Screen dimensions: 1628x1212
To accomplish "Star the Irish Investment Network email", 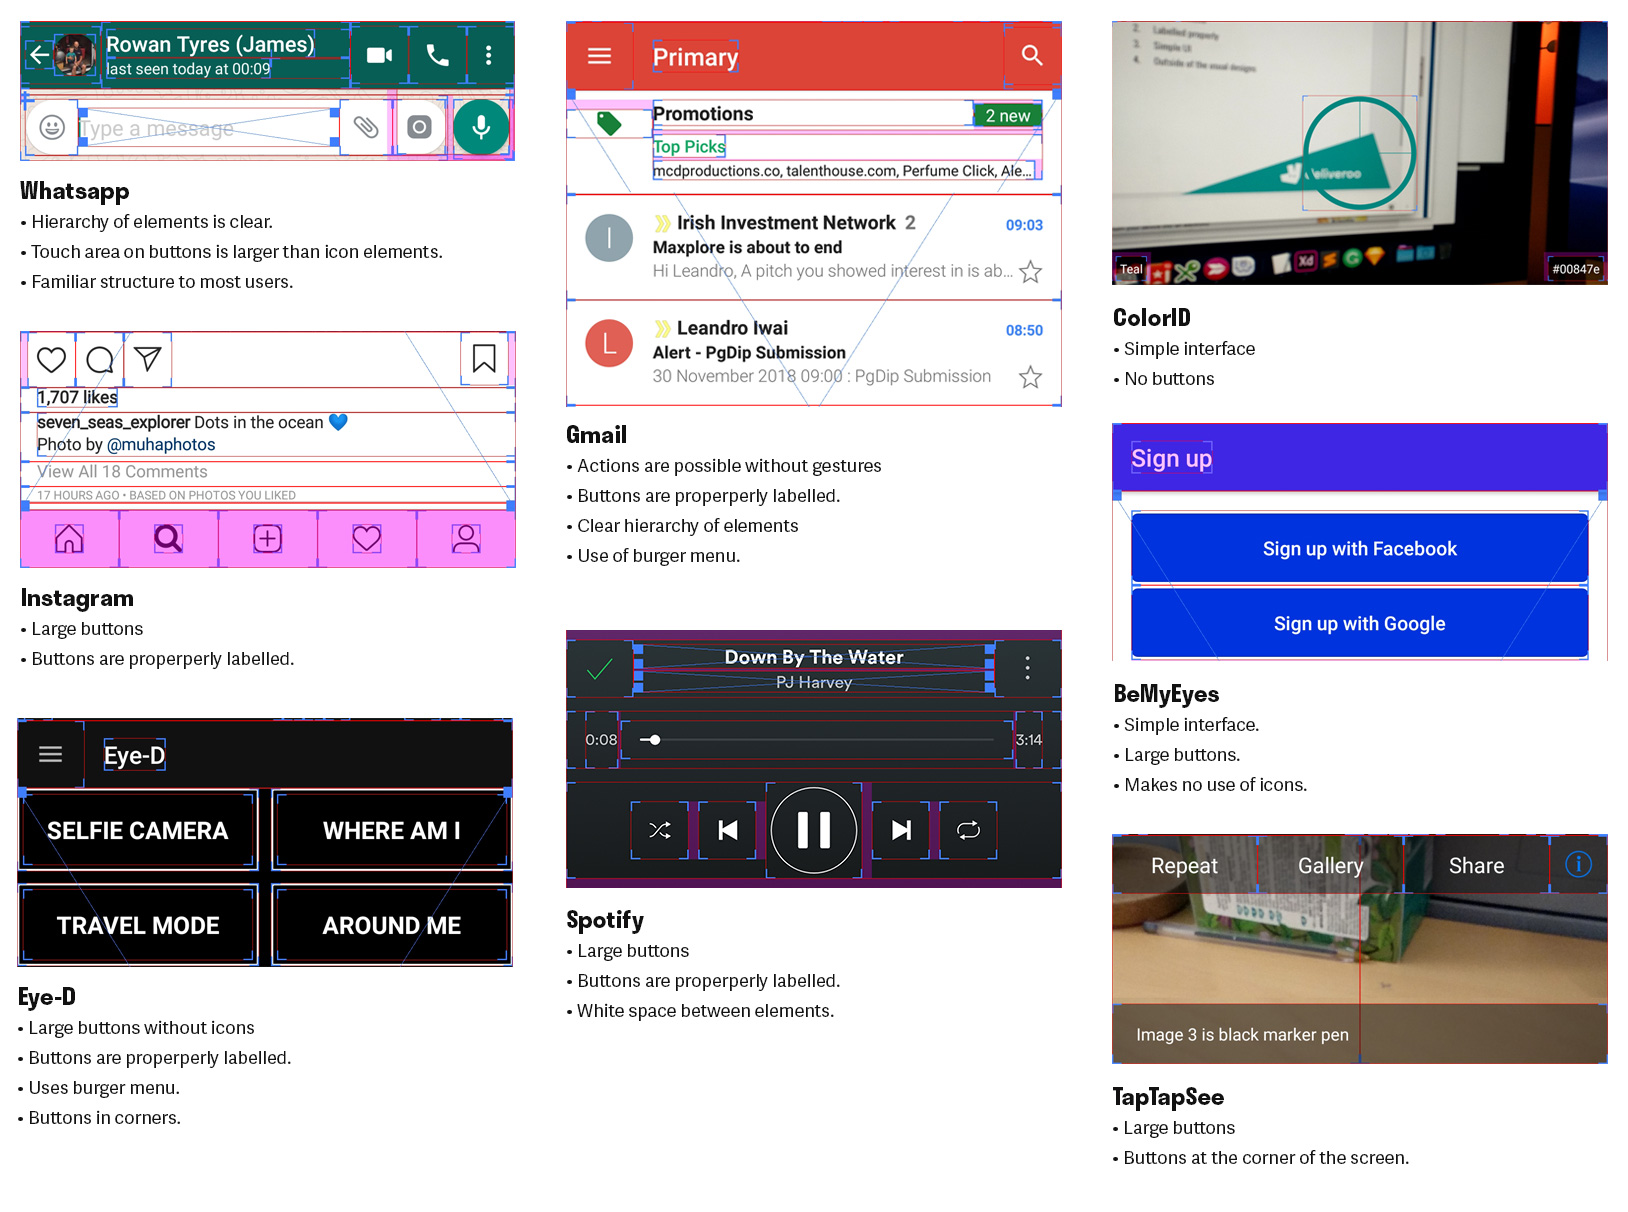I will pos(1030,272).
